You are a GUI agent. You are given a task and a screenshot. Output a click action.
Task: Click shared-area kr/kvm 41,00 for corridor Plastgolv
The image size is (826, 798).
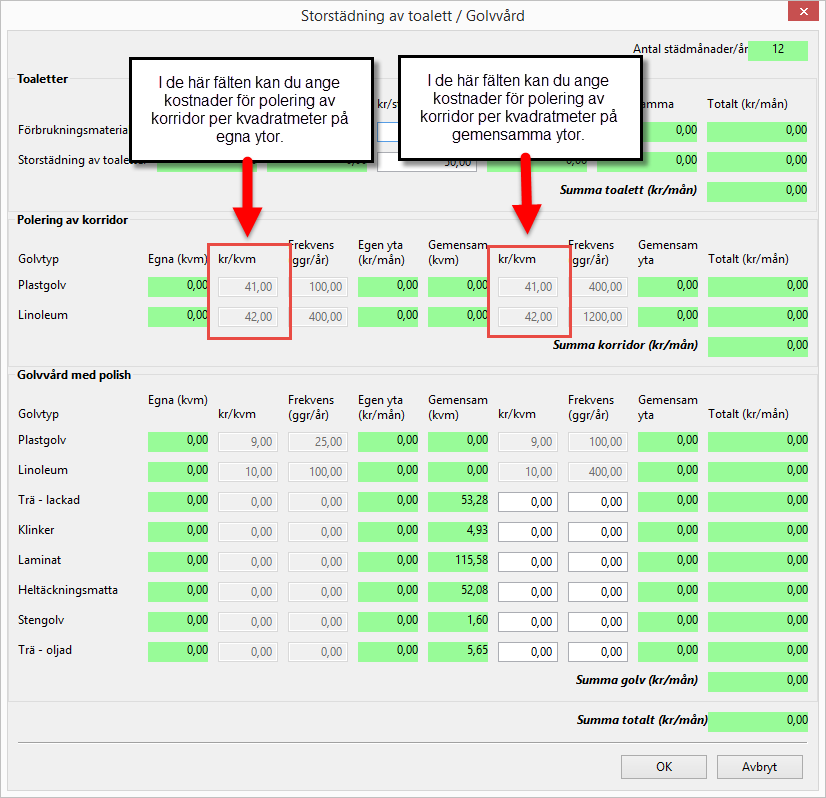coord(528,287)
